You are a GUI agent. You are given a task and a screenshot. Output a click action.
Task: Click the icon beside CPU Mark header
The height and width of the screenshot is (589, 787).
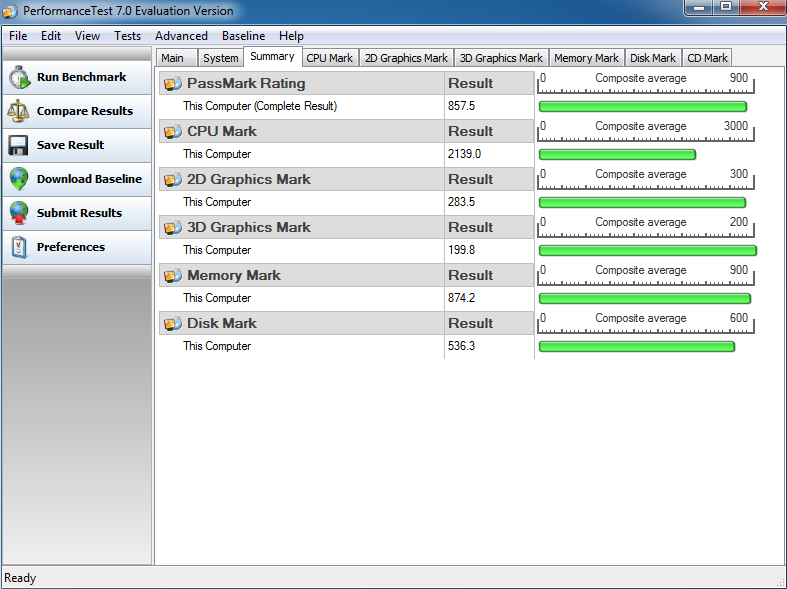point(173,131)
